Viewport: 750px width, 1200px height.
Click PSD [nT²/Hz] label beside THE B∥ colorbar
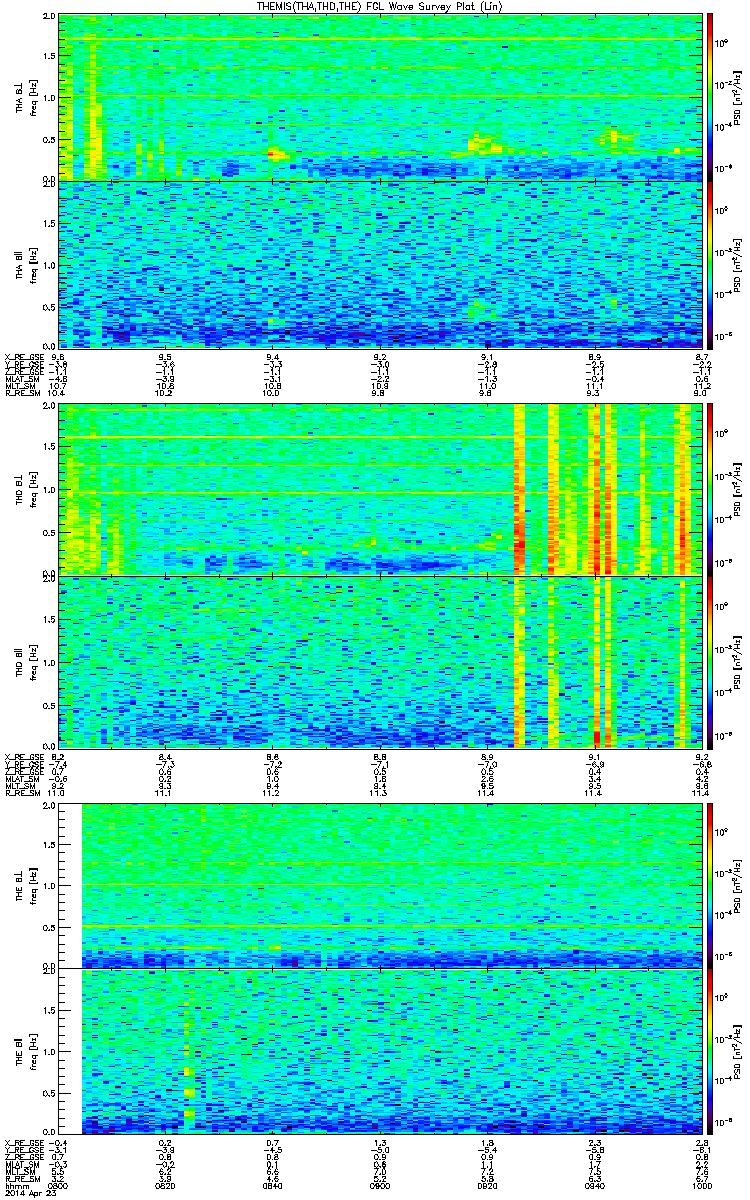click(738, 1053)
